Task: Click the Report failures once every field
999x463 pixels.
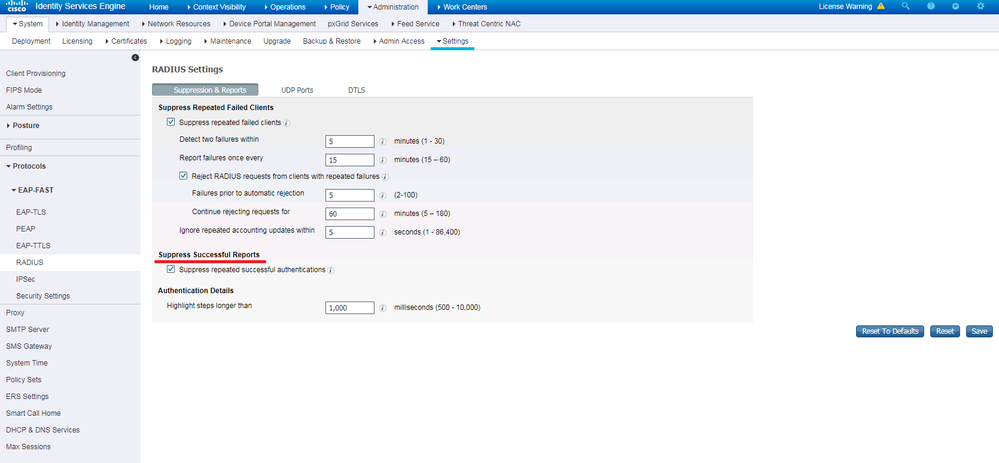Action: [x=350, y=160]
